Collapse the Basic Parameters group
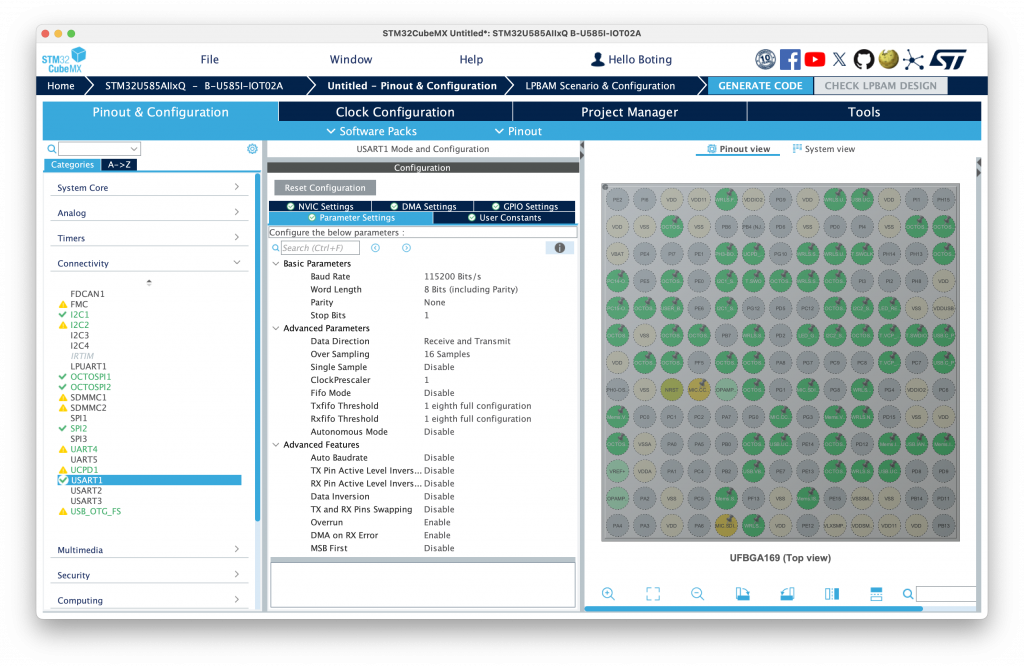 pyautogui.click(x=276, y=264)
